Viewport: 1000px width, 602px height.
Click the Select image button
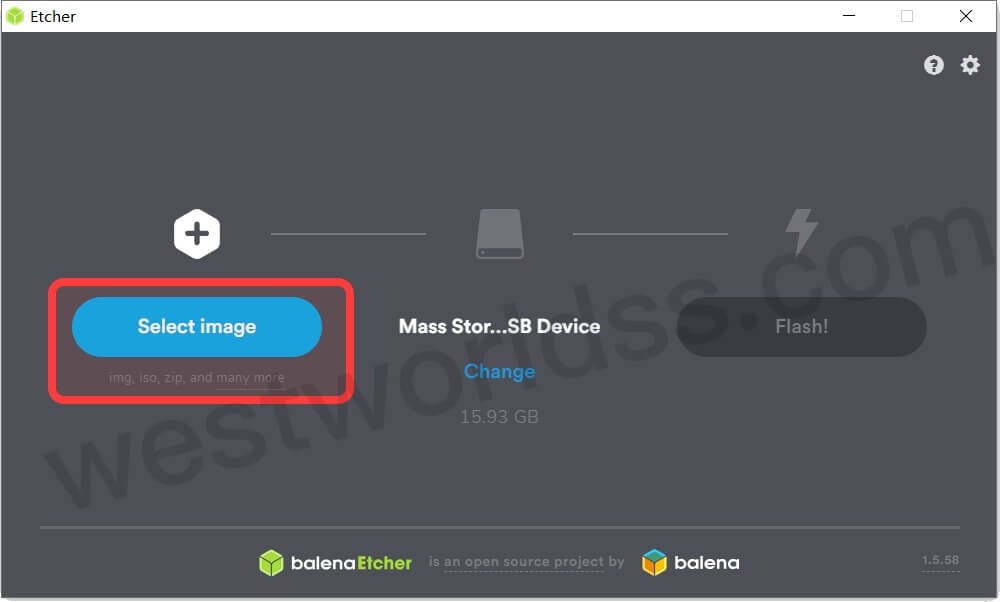point(197,327)
